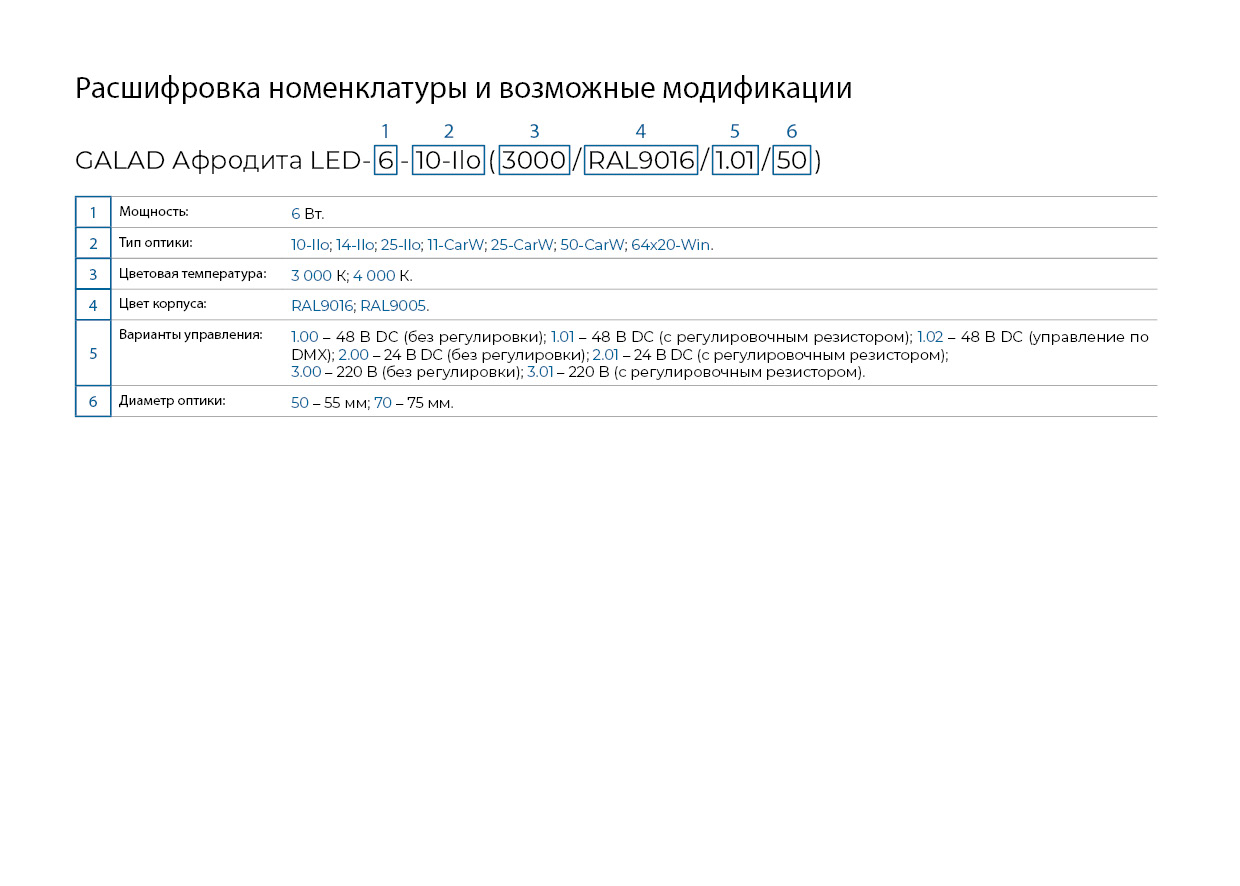Click the boxed '50' at the code's end
Image resolution: width=1240 pixels, height=886 pixels.
pyautogui.click(x=791, y=160)
